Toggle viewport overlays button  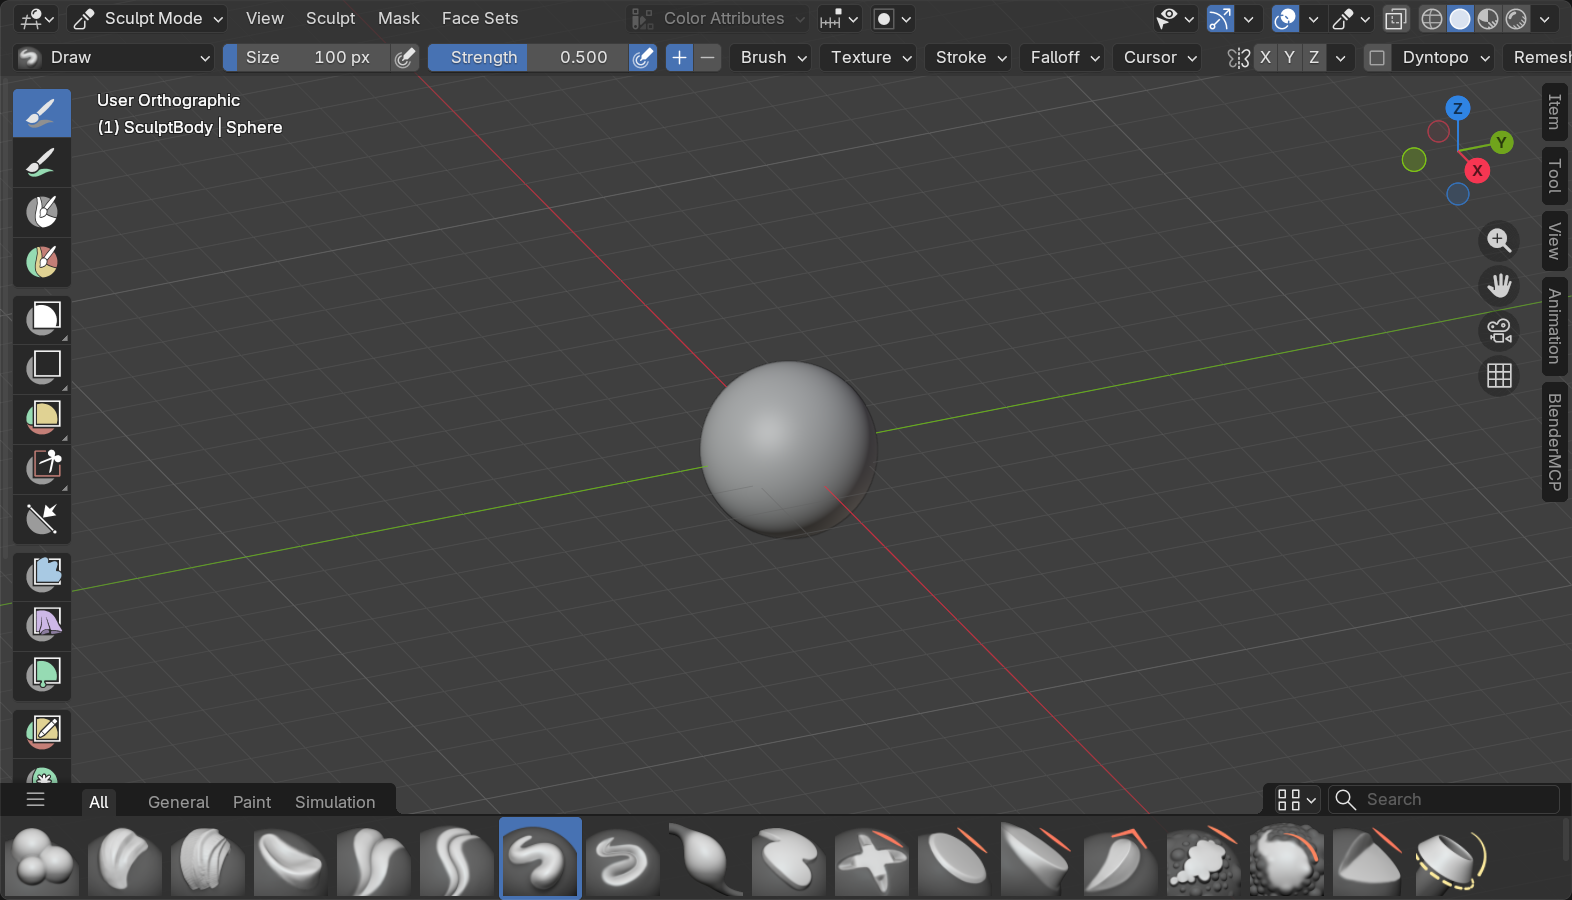pos(1286,19)
